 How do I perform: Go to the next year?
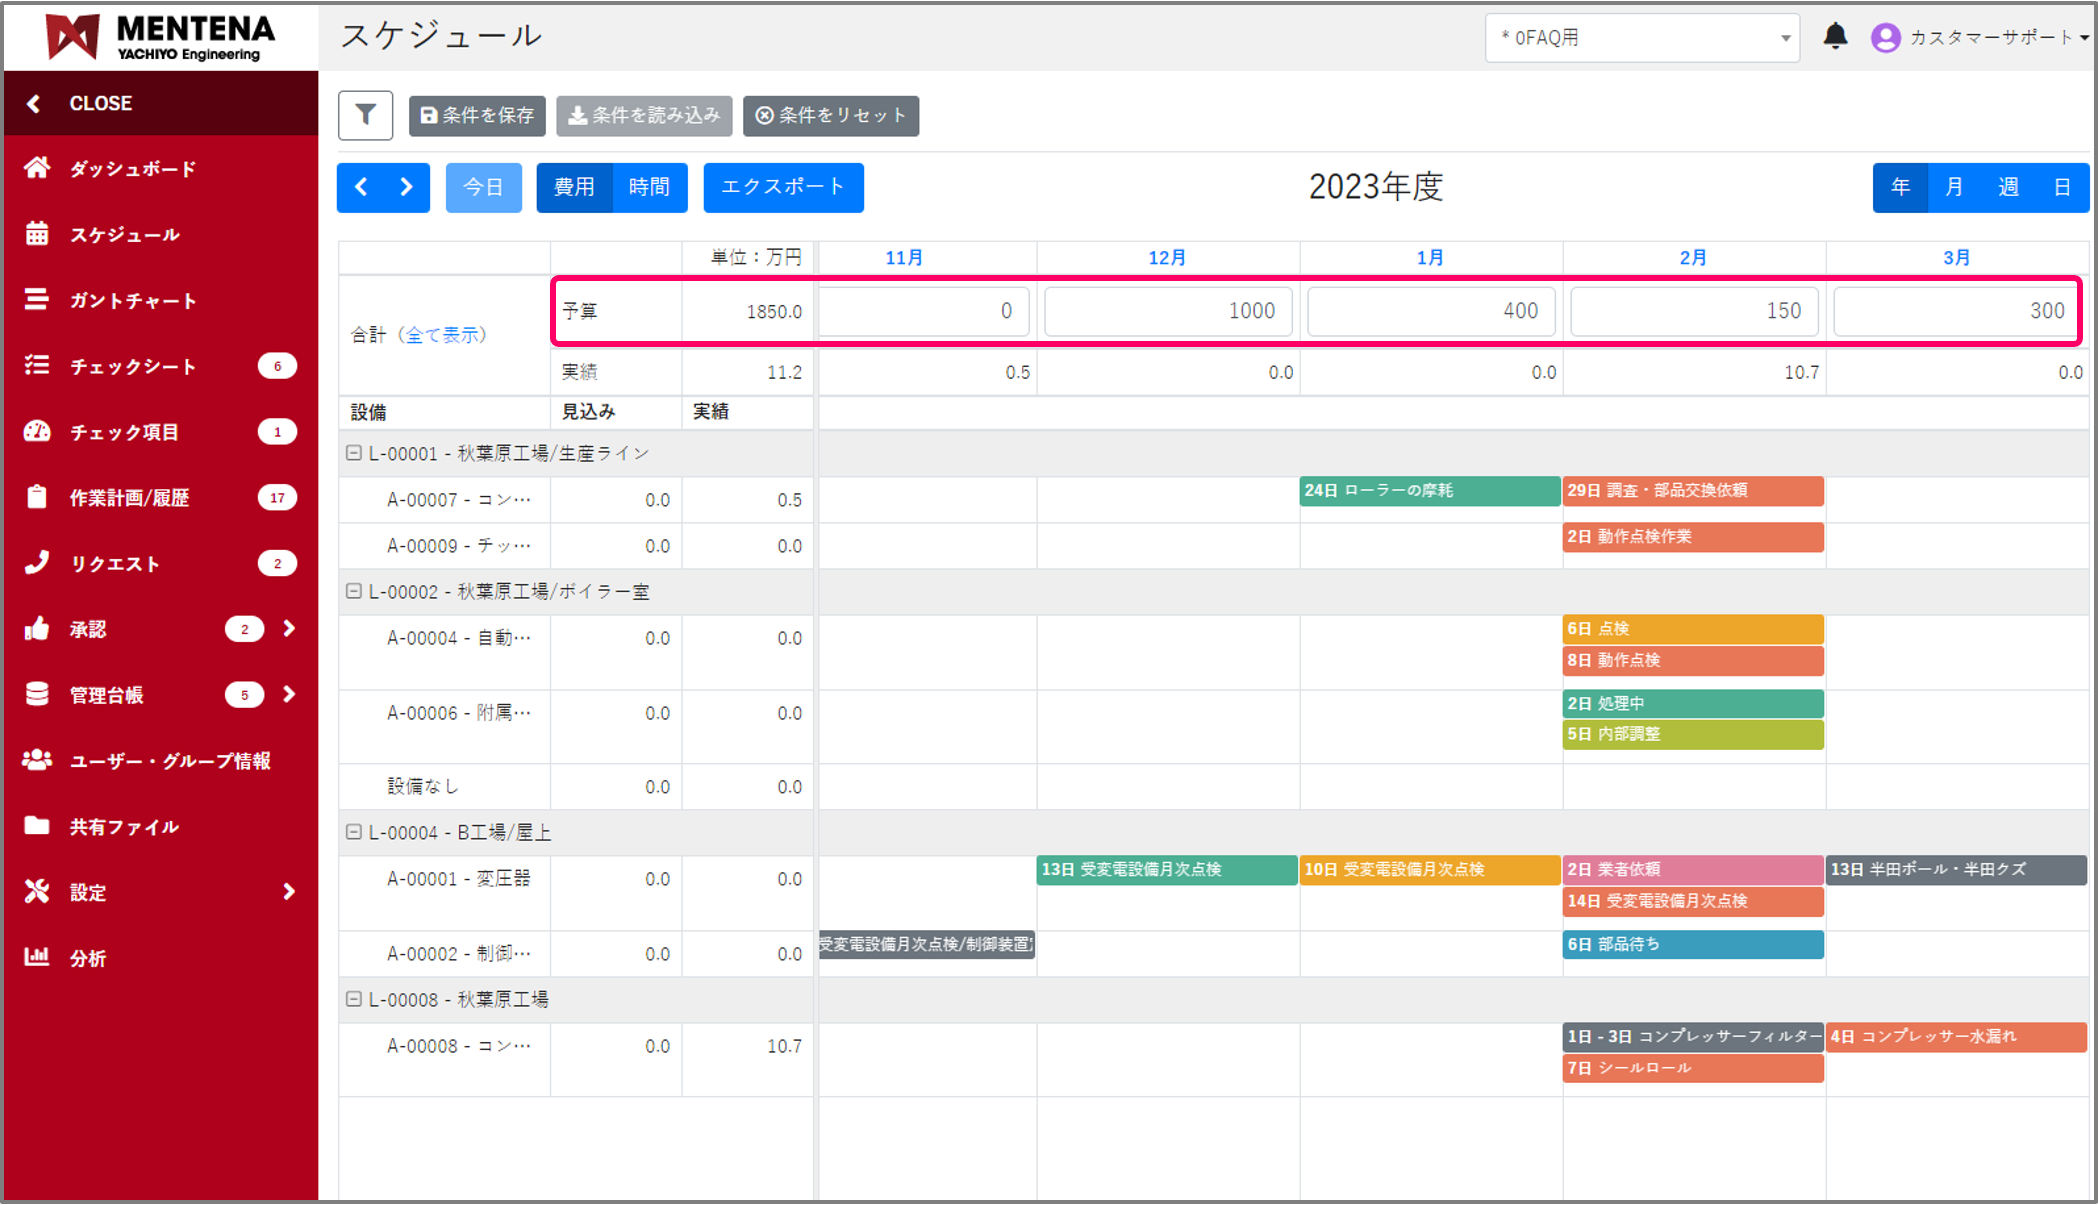click(x=406, y=187)
